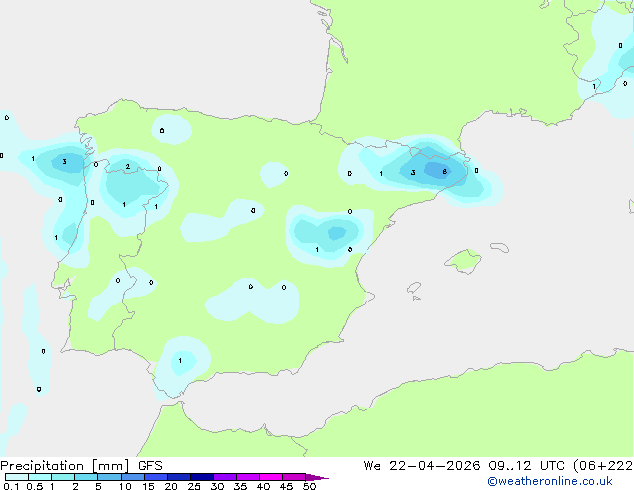Click the "50" legend scale number

coord(309,486)
